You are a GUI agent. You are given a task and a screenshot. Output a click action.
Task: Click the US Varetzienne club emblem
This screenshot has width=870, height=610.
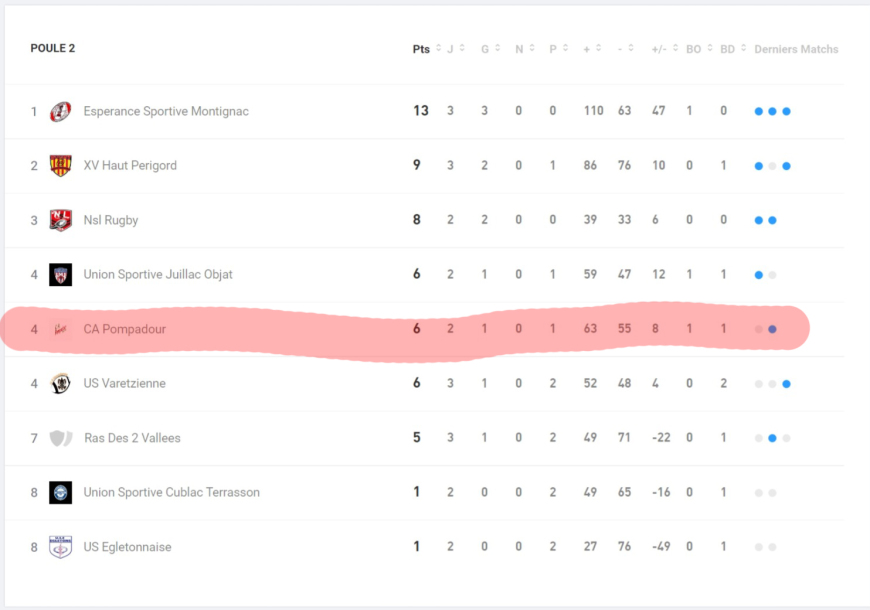click(61, 383)
